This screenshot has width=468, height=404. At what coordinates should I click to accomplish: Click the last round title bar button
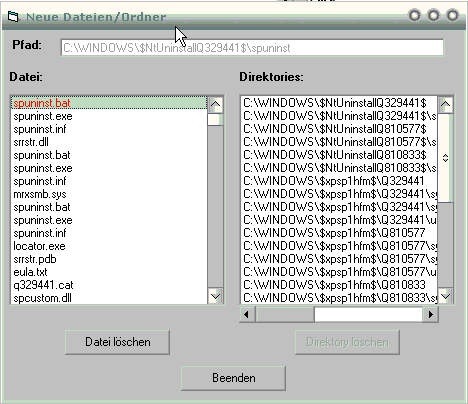(452, 15)
